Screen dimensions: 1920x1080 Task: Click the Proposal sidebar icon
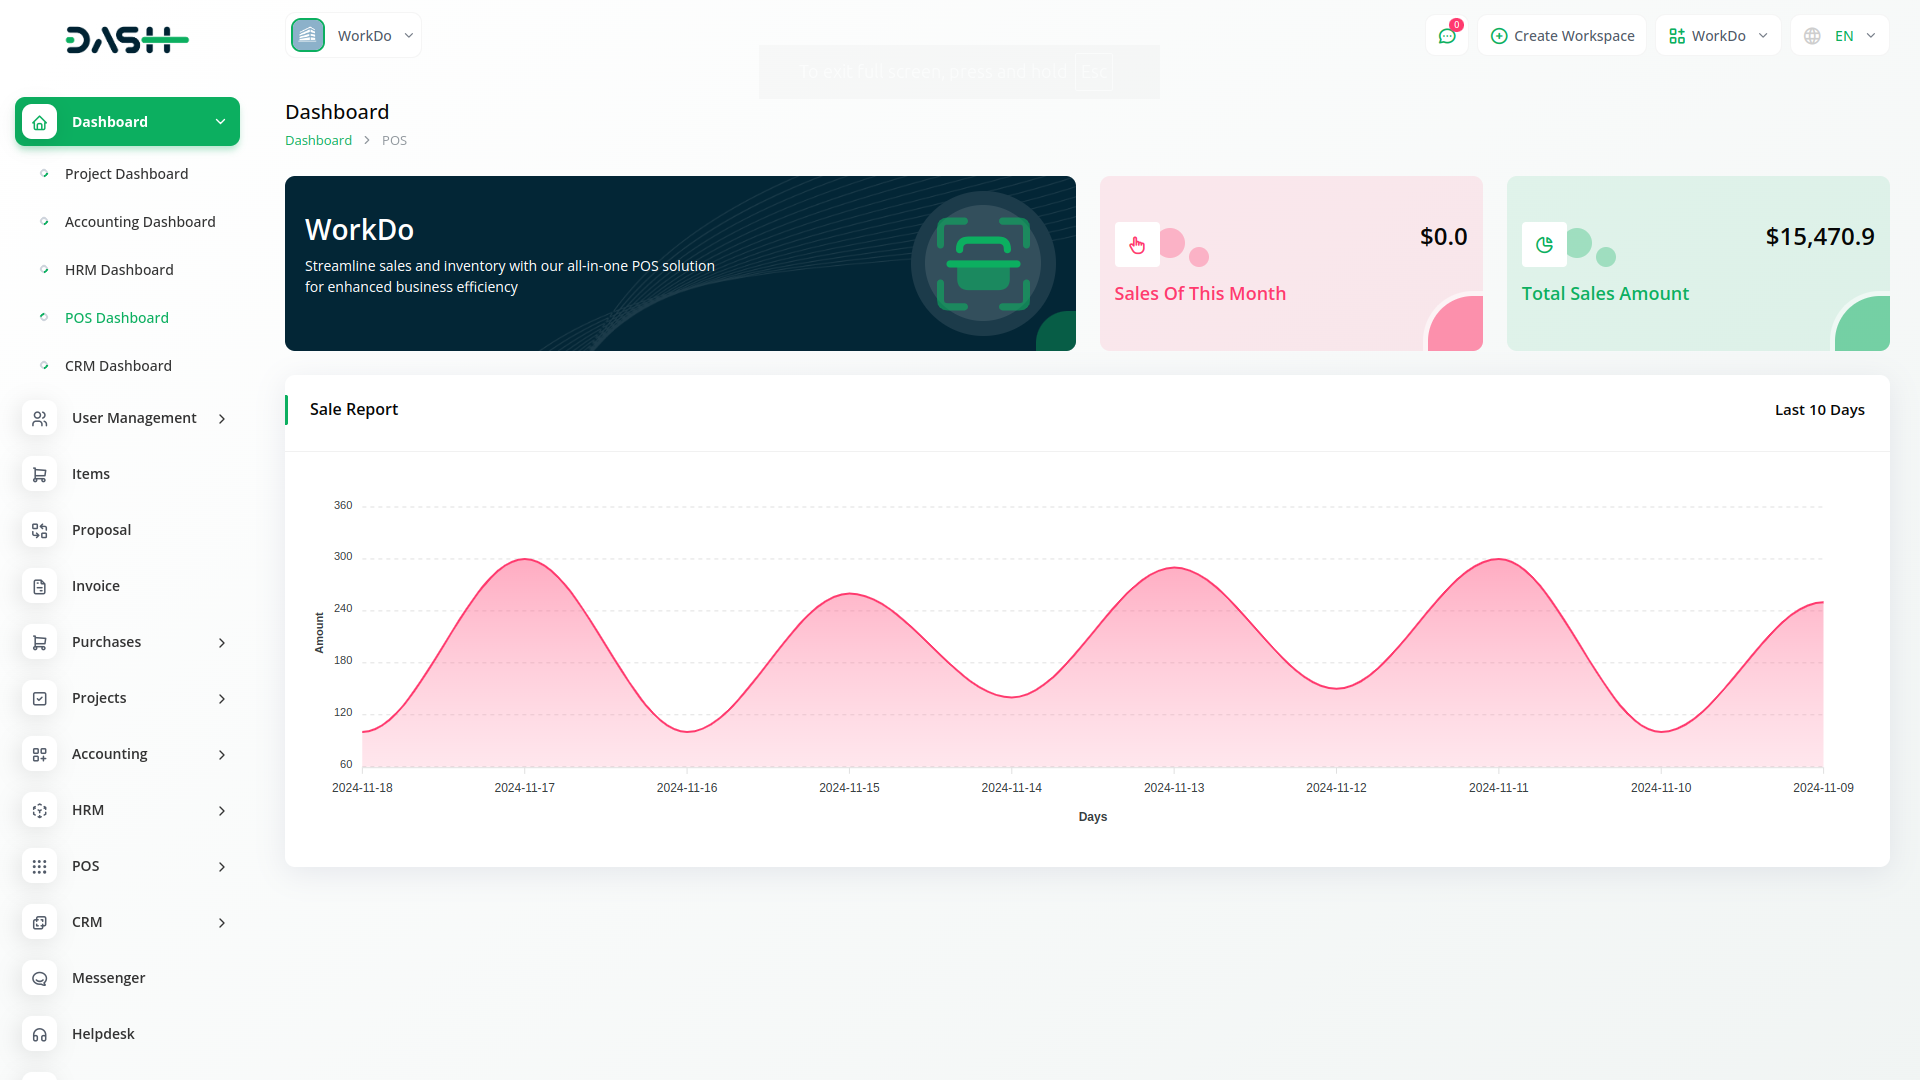point(39,531)
